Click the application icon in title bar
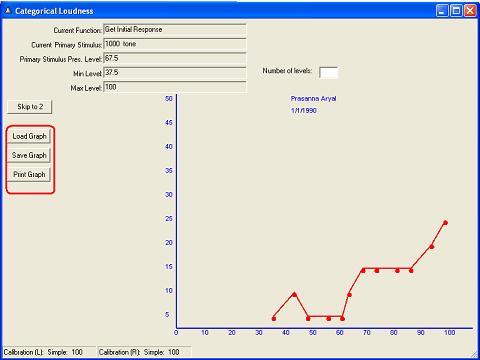Image resolution: width=480 pixels, height=360 pixels. pos(8,11)
